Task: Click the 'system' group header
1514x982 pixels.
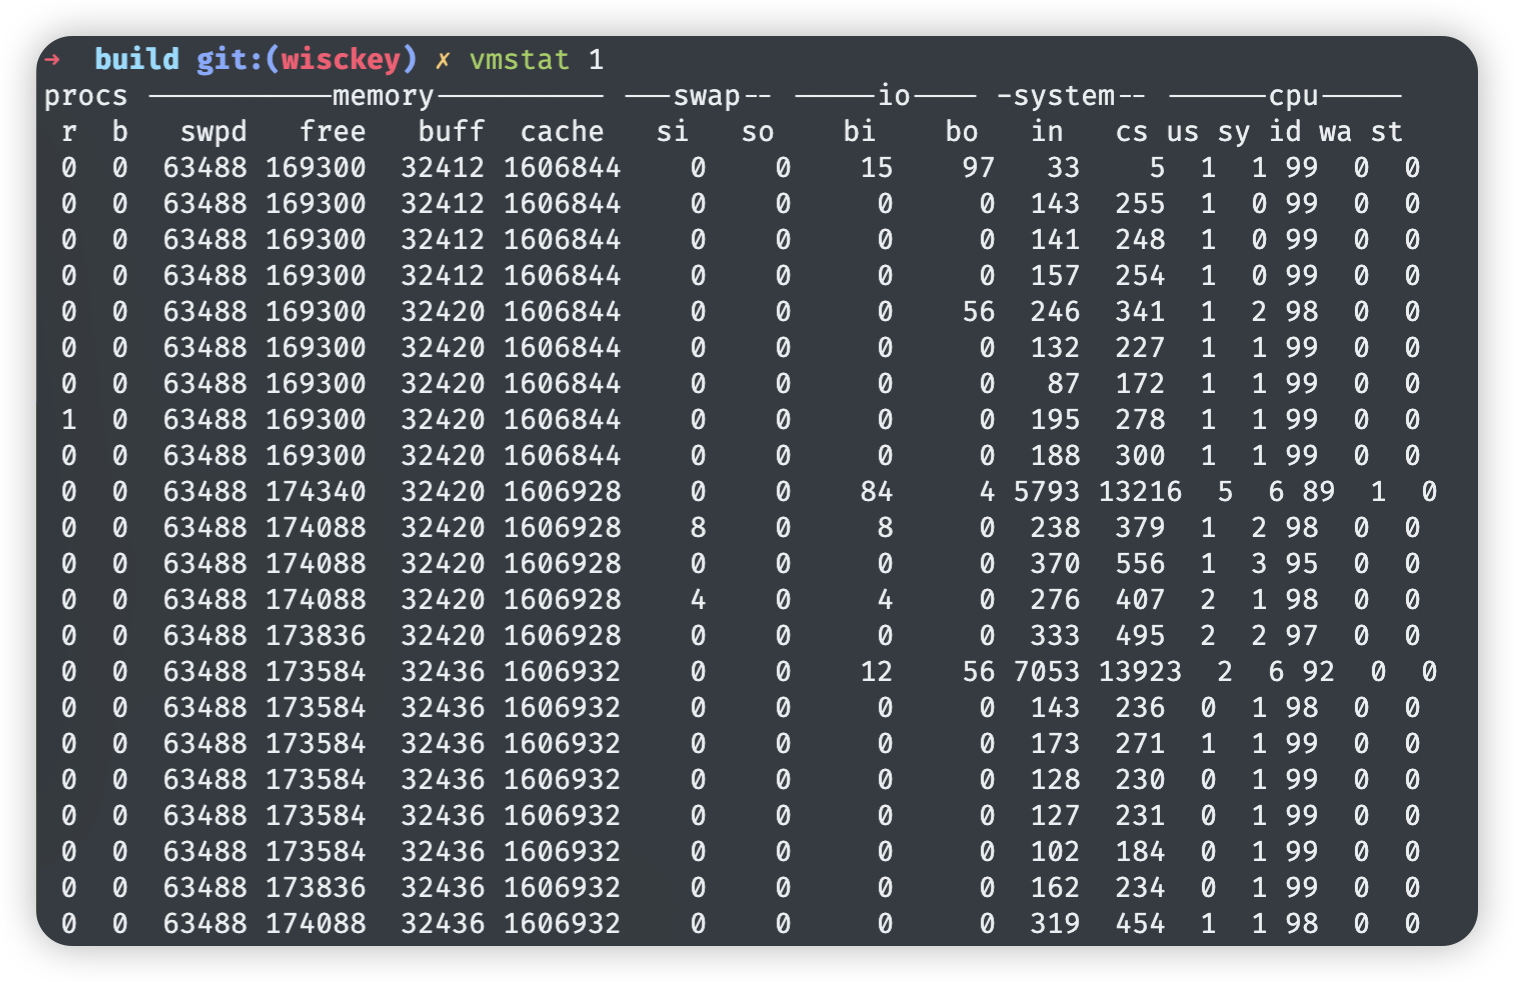Action: click(x=1064, y=96)
